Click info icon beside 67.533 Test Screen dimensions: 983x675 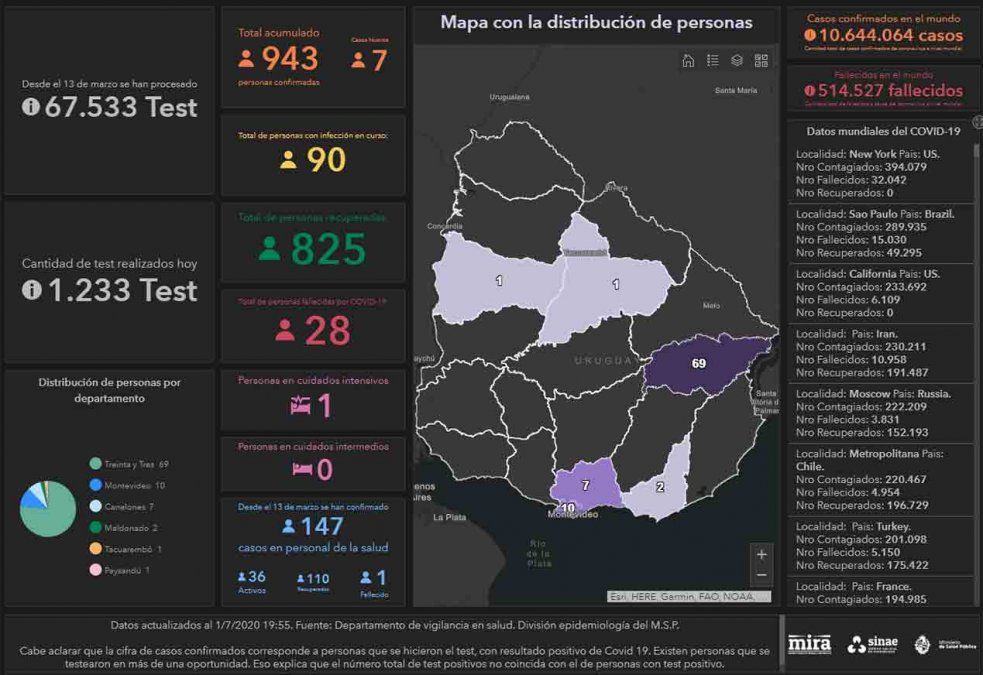pos(31,107)
